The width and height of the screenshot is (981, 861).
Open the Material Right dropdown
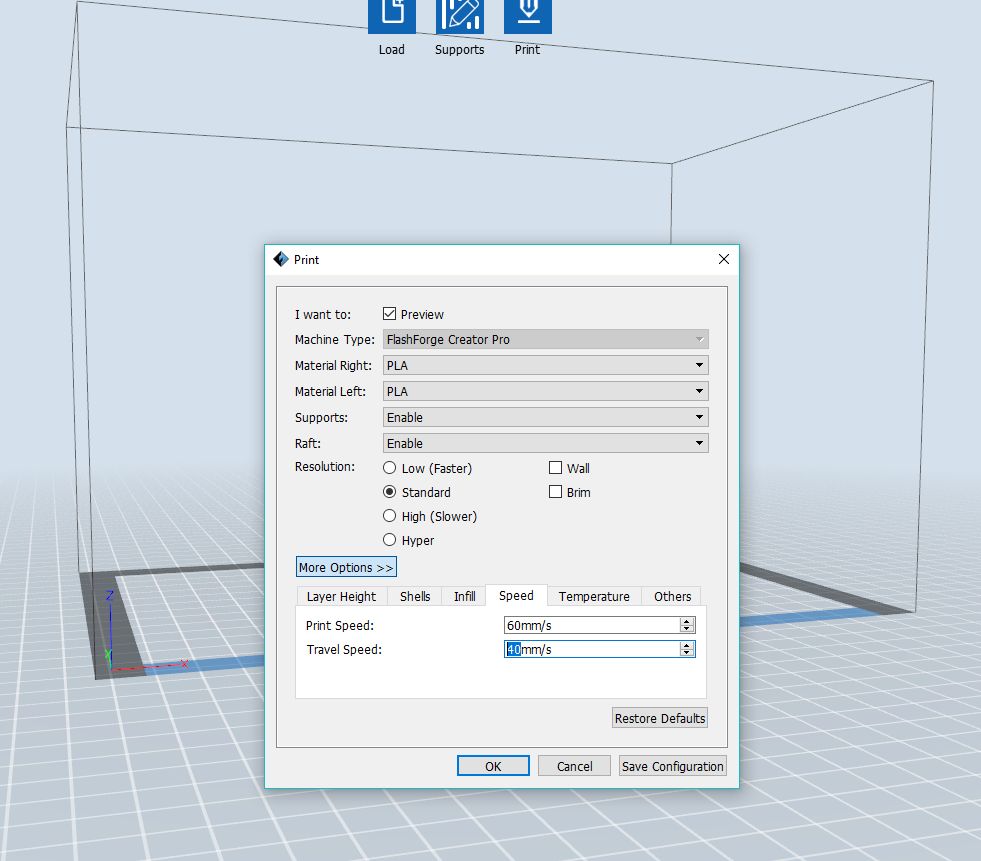[x=545, y=366]
